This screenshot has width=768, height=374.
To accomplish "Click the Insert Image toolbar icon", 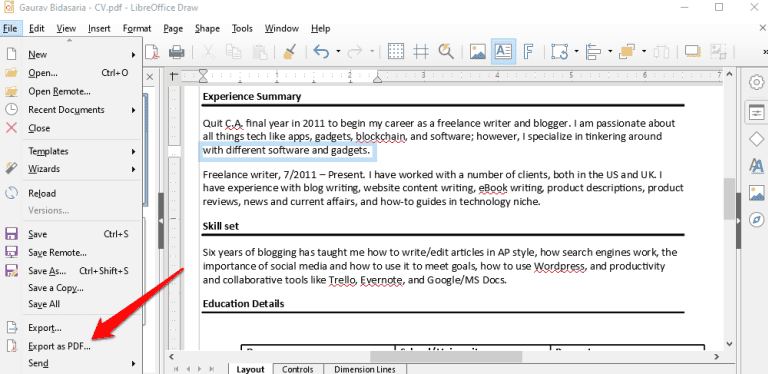I will pyautogui.click(x=478, y=51).
